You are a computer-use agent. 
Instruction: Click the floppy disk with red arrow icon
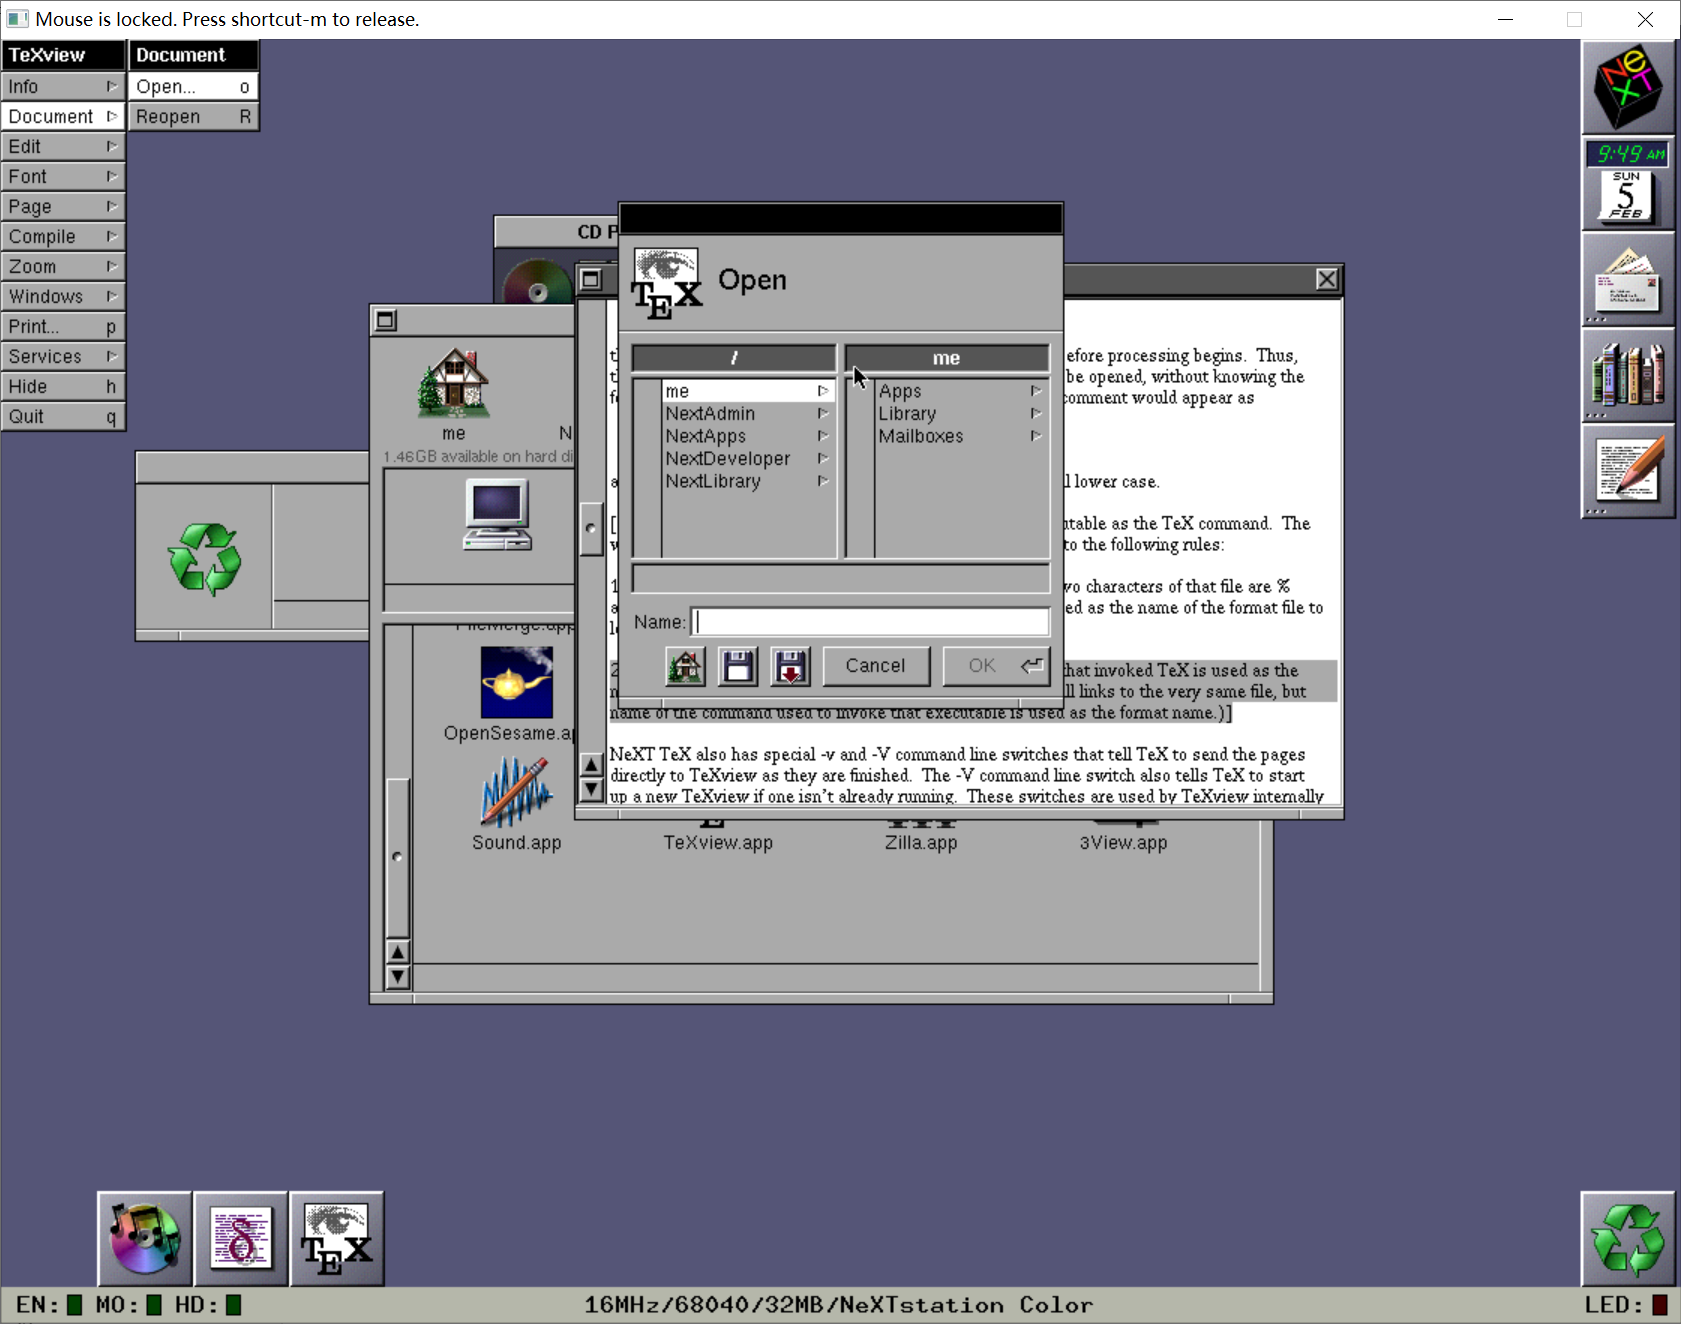(x=790, y=666)
